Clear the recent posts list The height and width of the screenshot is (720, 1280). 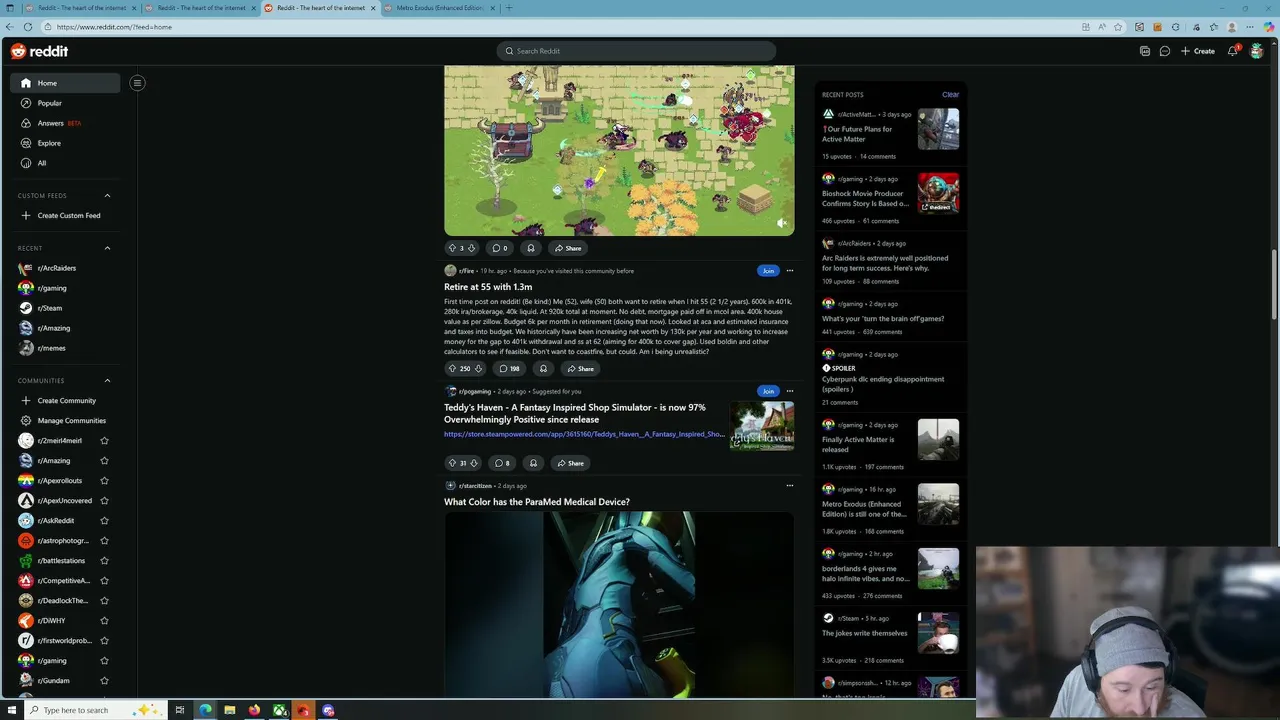point(950,95)
